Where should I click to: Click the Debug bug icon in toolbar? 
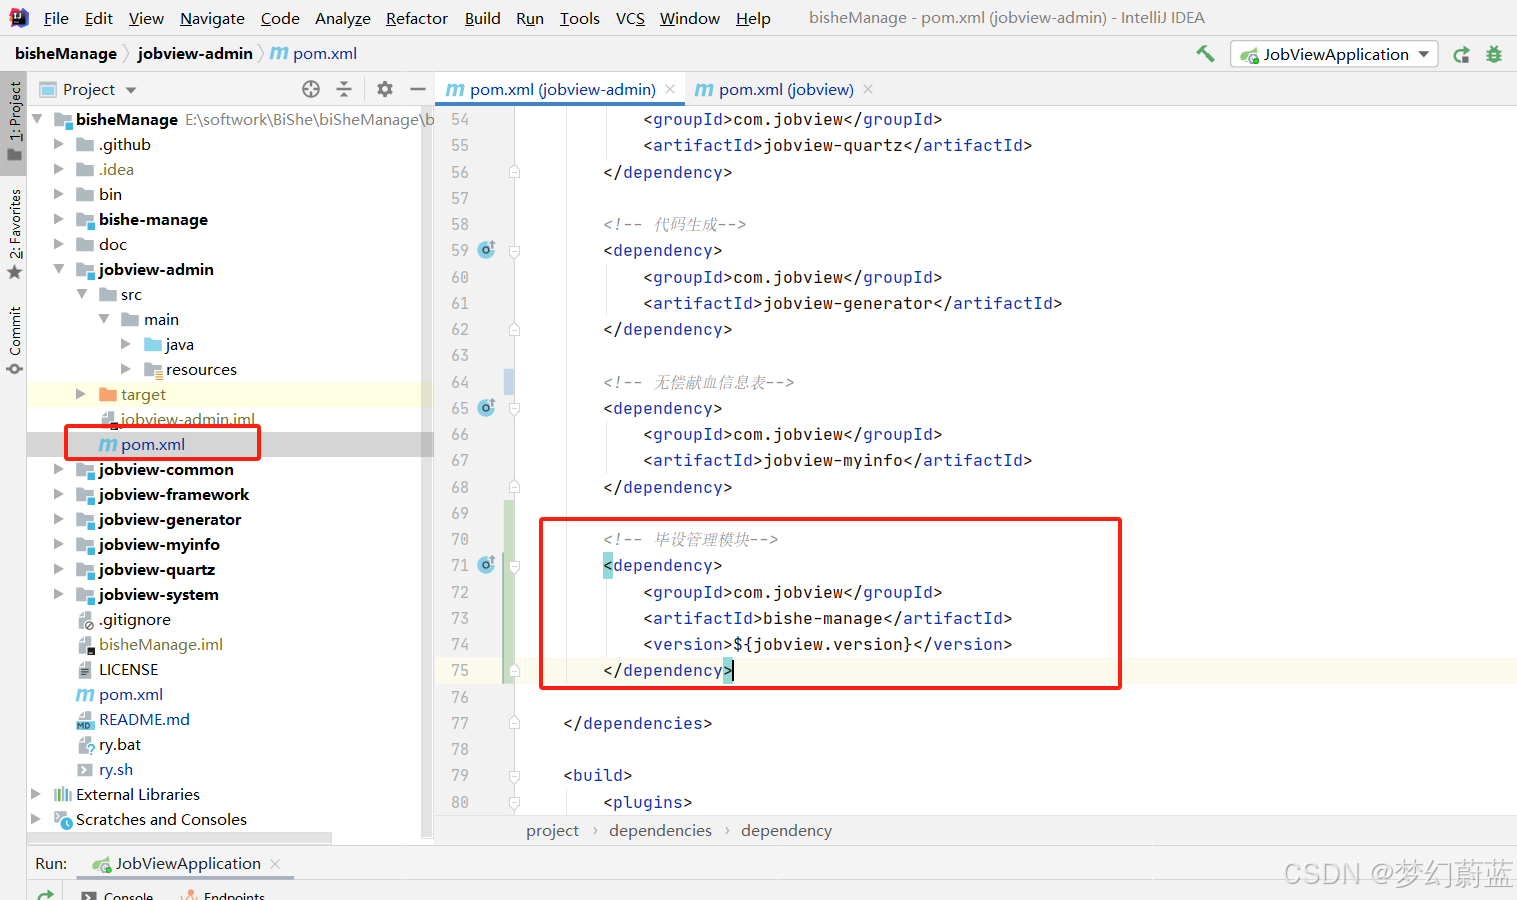pos(1494,55)
